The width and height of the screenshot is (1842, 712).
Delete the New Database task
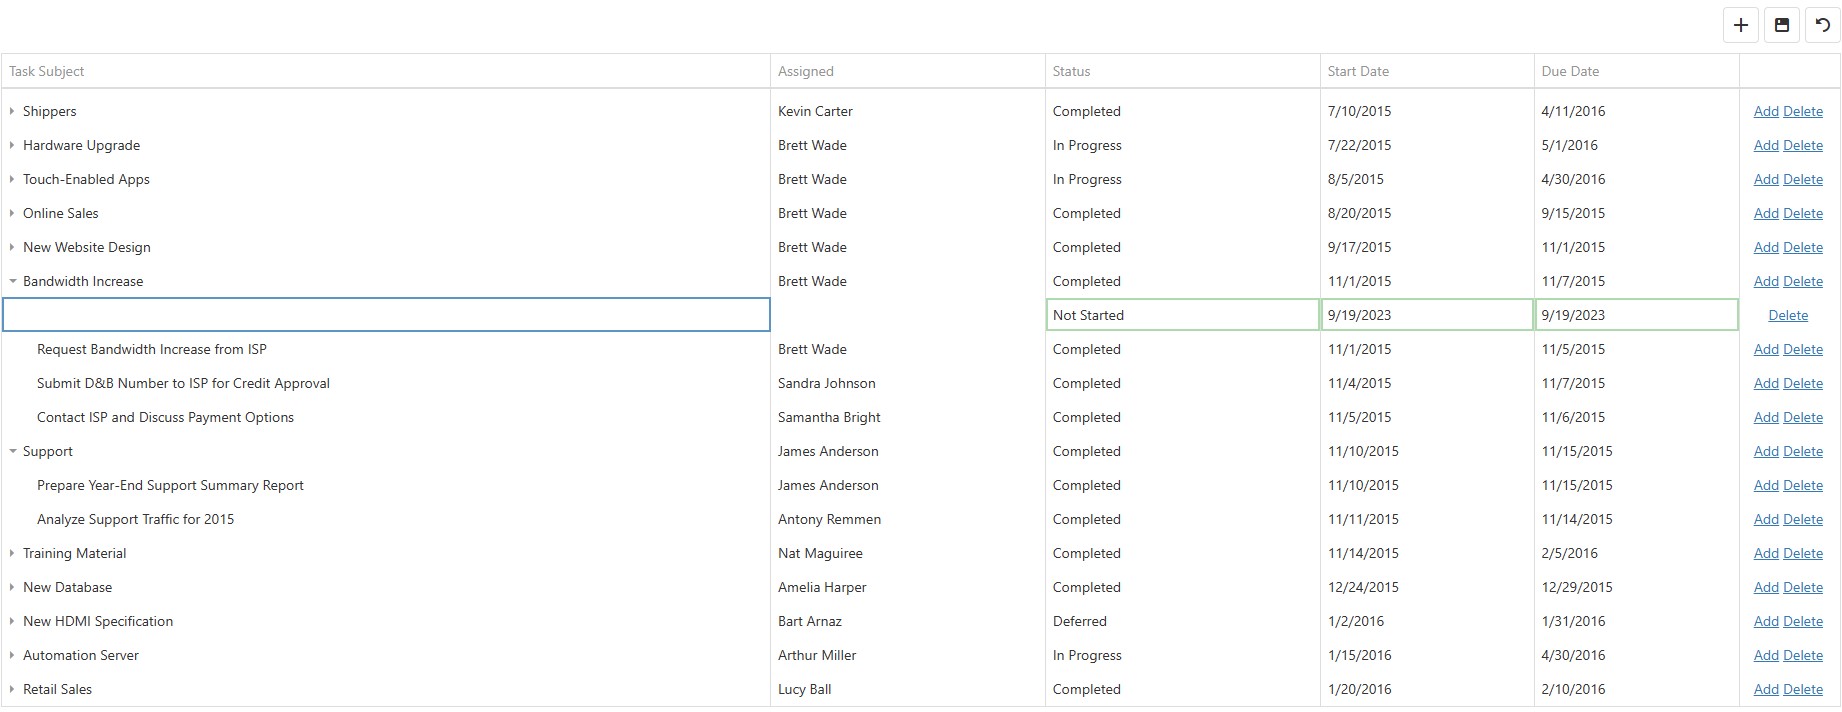point(1803,588)
